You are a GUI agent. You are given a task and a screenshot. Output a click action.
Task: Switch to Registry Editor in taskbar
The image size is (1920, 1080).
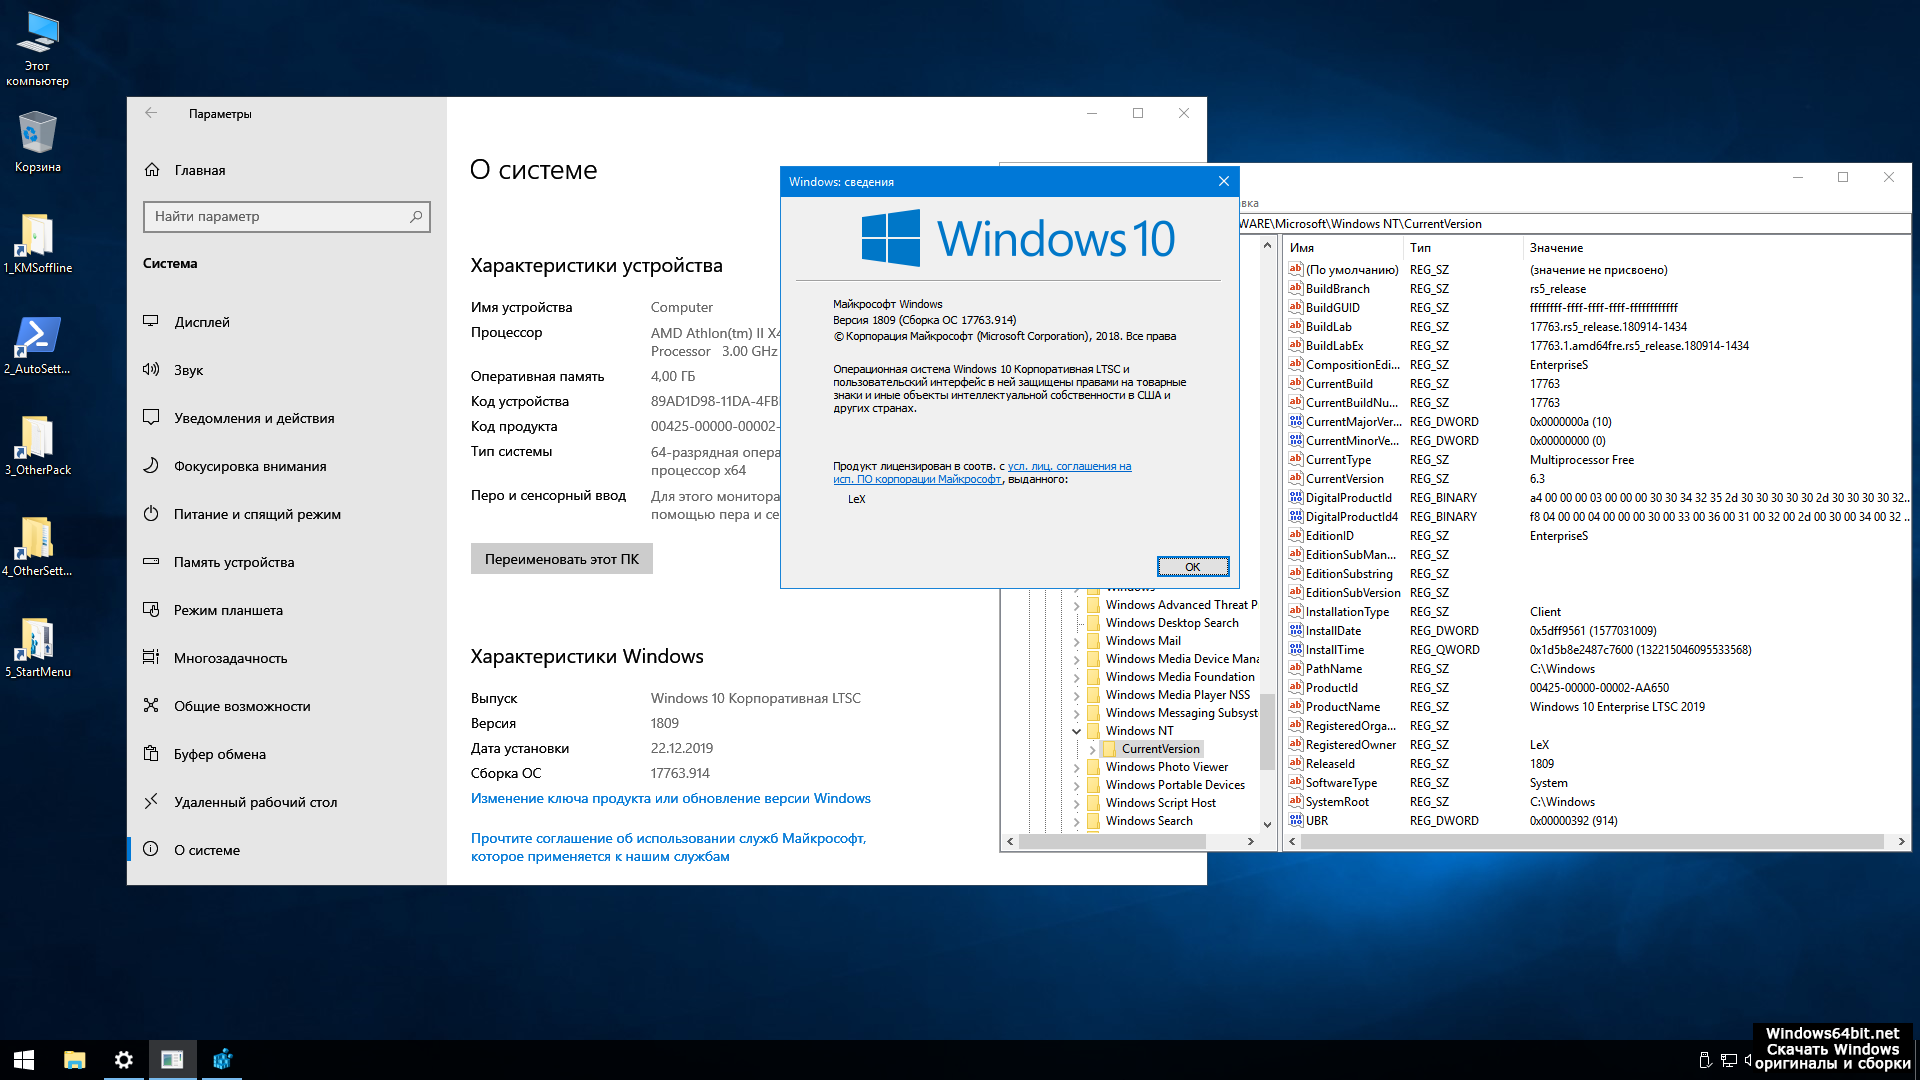[x=222, y=1060]
